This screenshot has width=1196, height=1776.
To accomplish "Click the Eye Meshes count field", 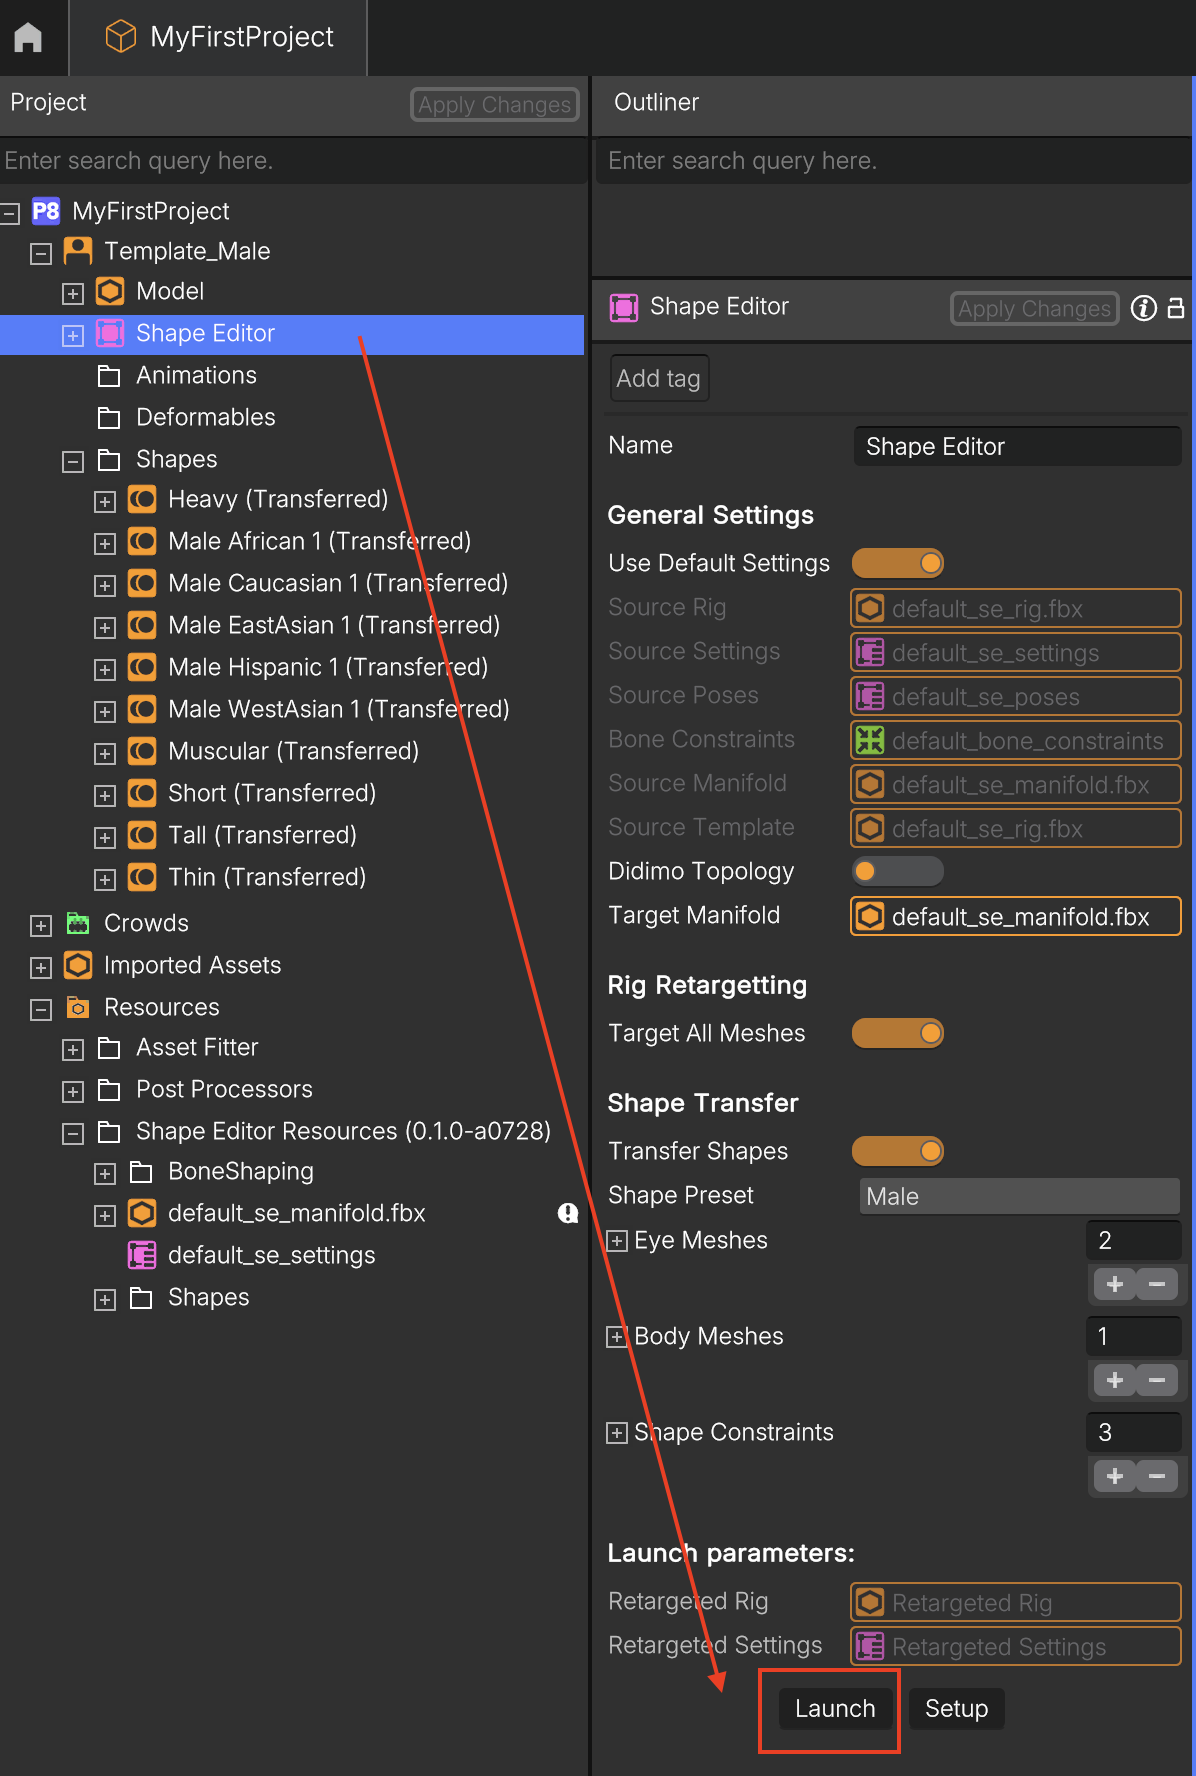I will 1133,1240.
